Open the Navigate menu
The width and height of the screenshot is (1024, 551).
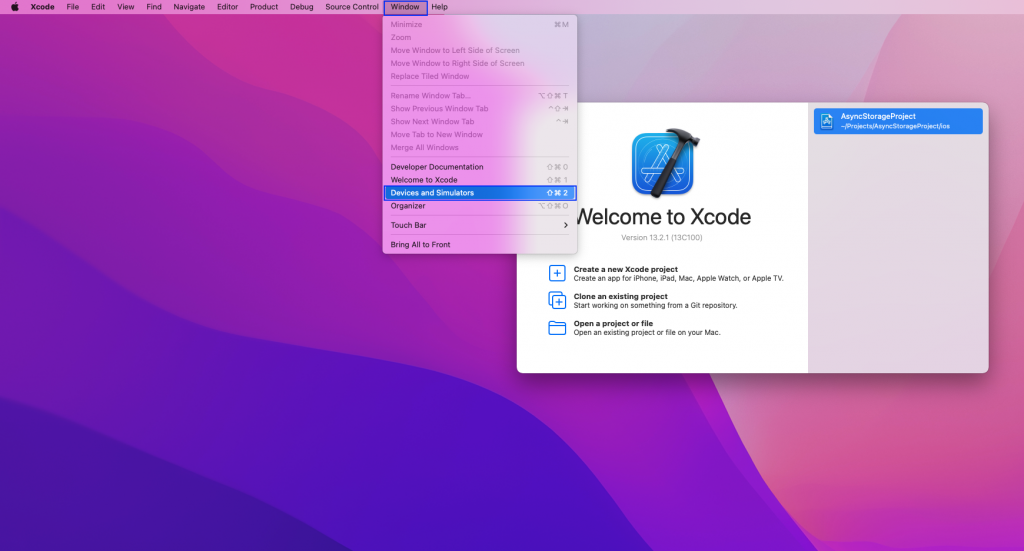[189, 7]
